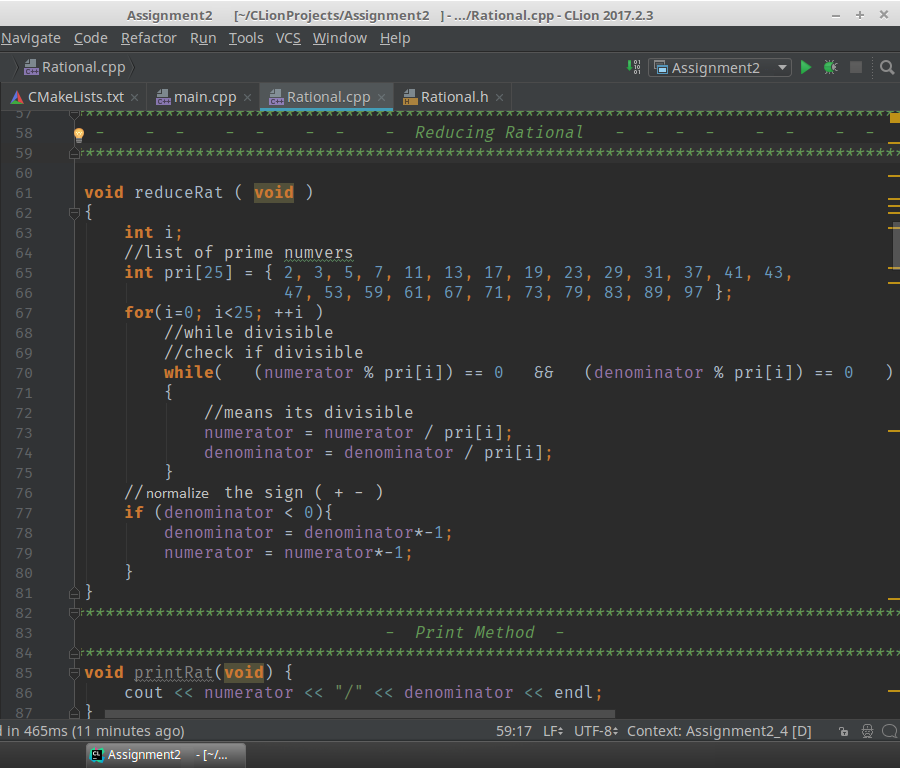Close the Rational.h tab
This screenshot has width=900, height=768.
coord(499,98)
